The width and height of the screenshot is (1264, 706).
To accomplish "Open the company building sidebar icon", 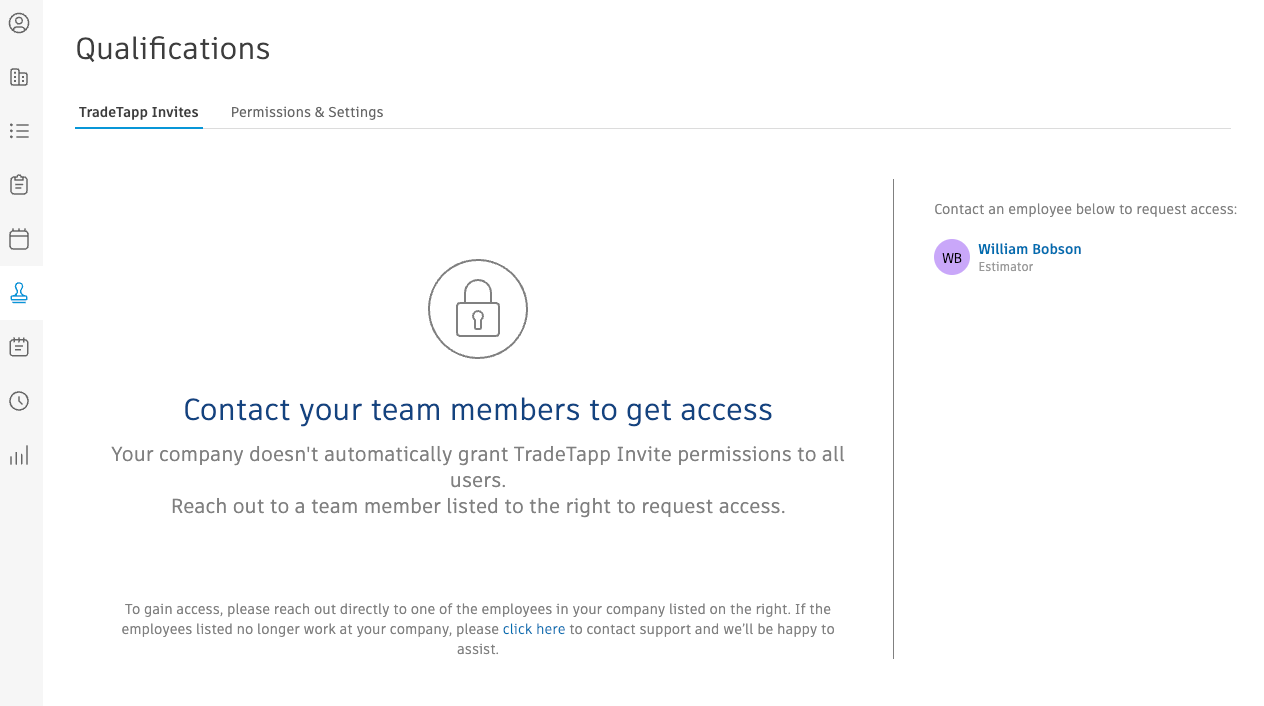I will pos(19,77).
